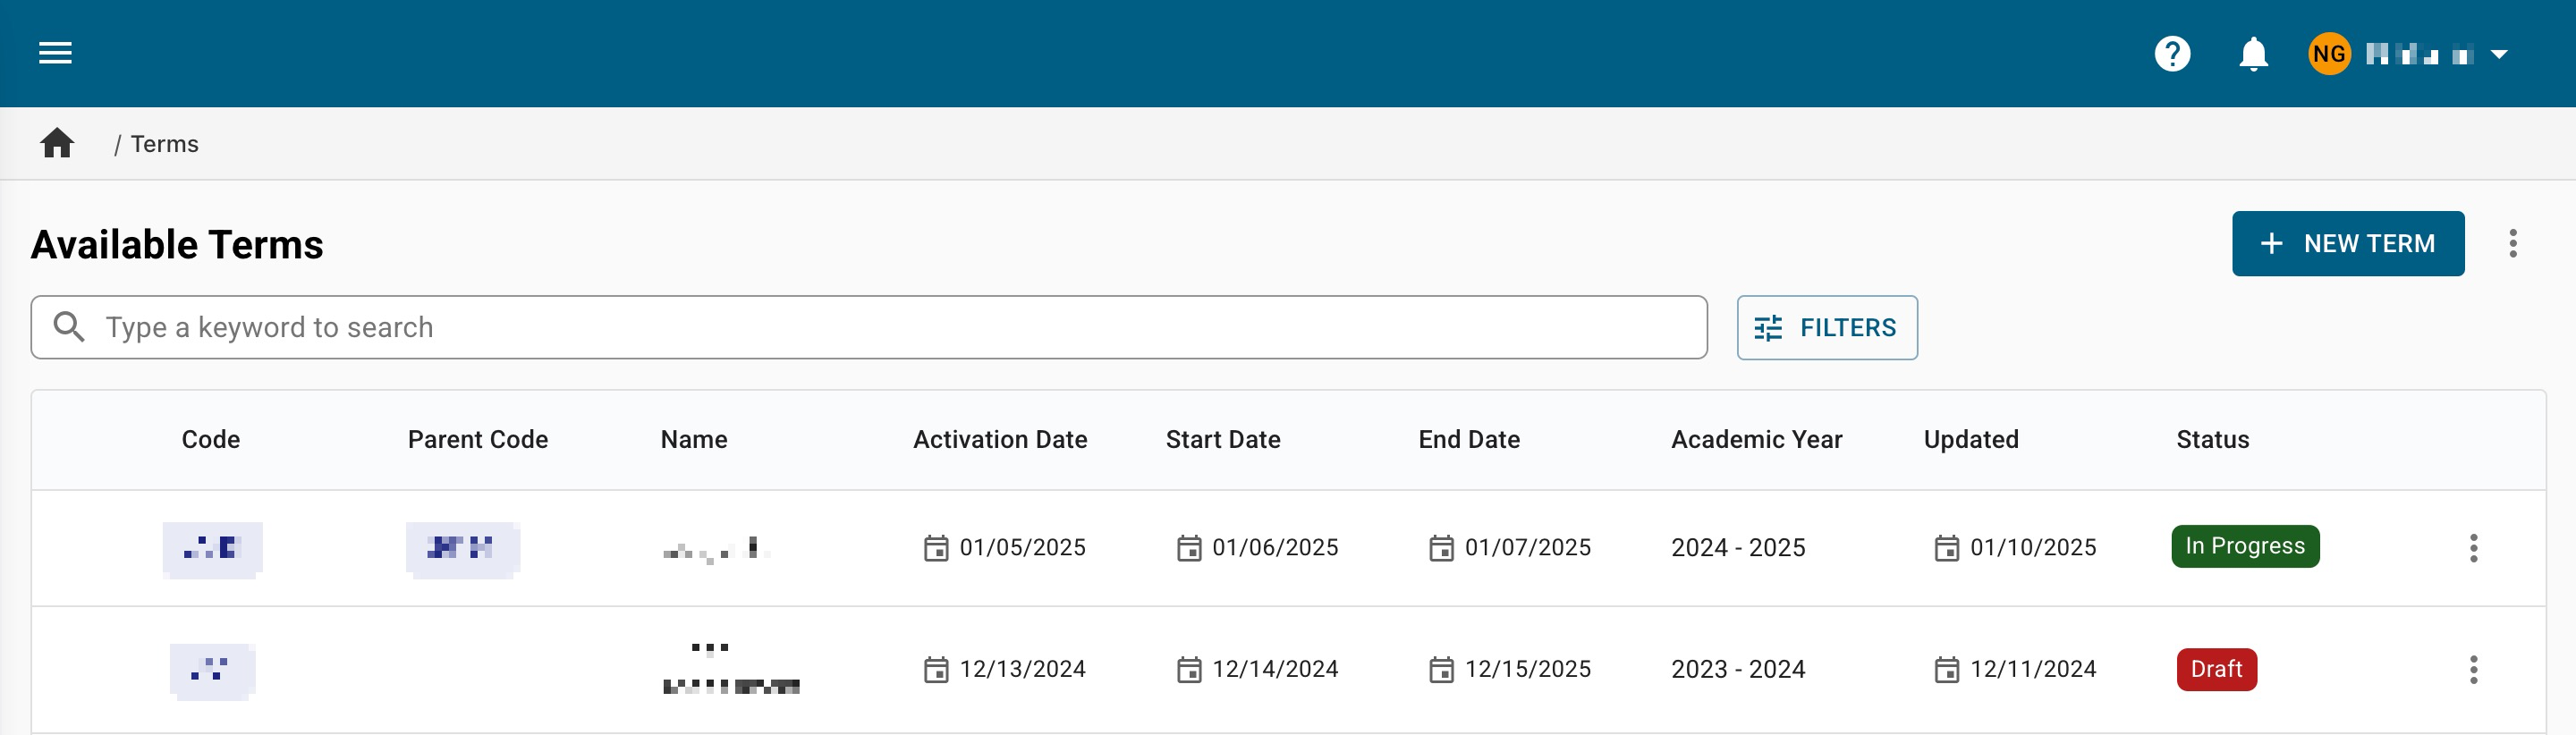Viewport: 2576px width, 735px height.
Task: Click calendar icon beside end date 12/15/2025
Action: 1441,670
